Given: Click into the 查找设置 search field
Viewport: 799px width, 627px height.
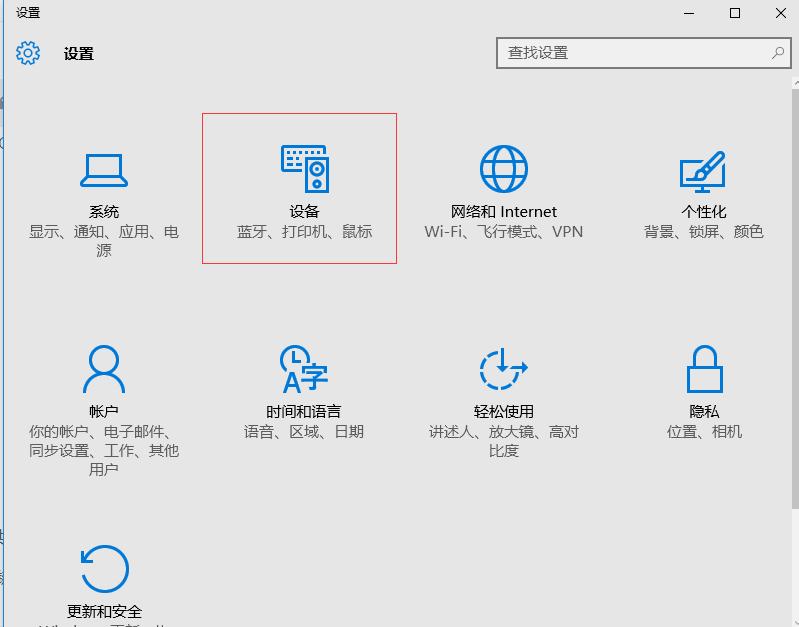Looking at the screenshot, I should 644,53.
